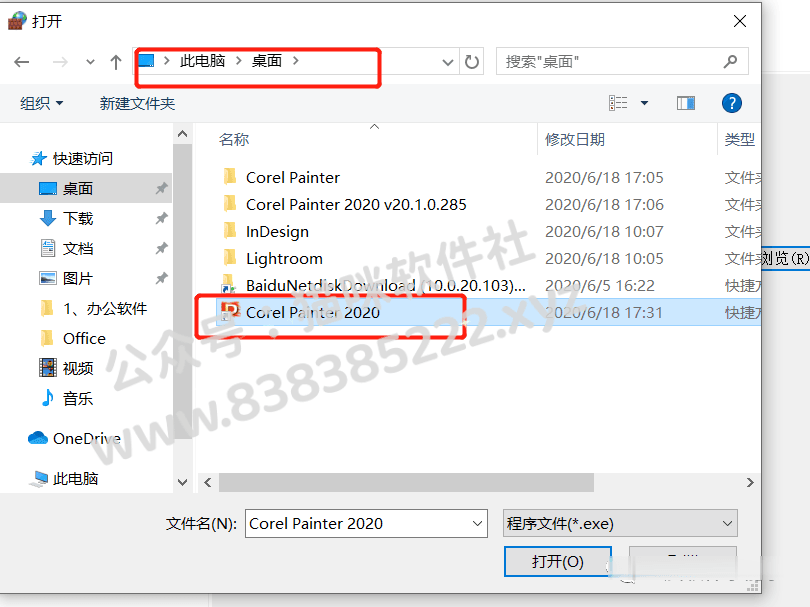Expand the view options dropdown arrow
The image size is (810, 607).
644,103
